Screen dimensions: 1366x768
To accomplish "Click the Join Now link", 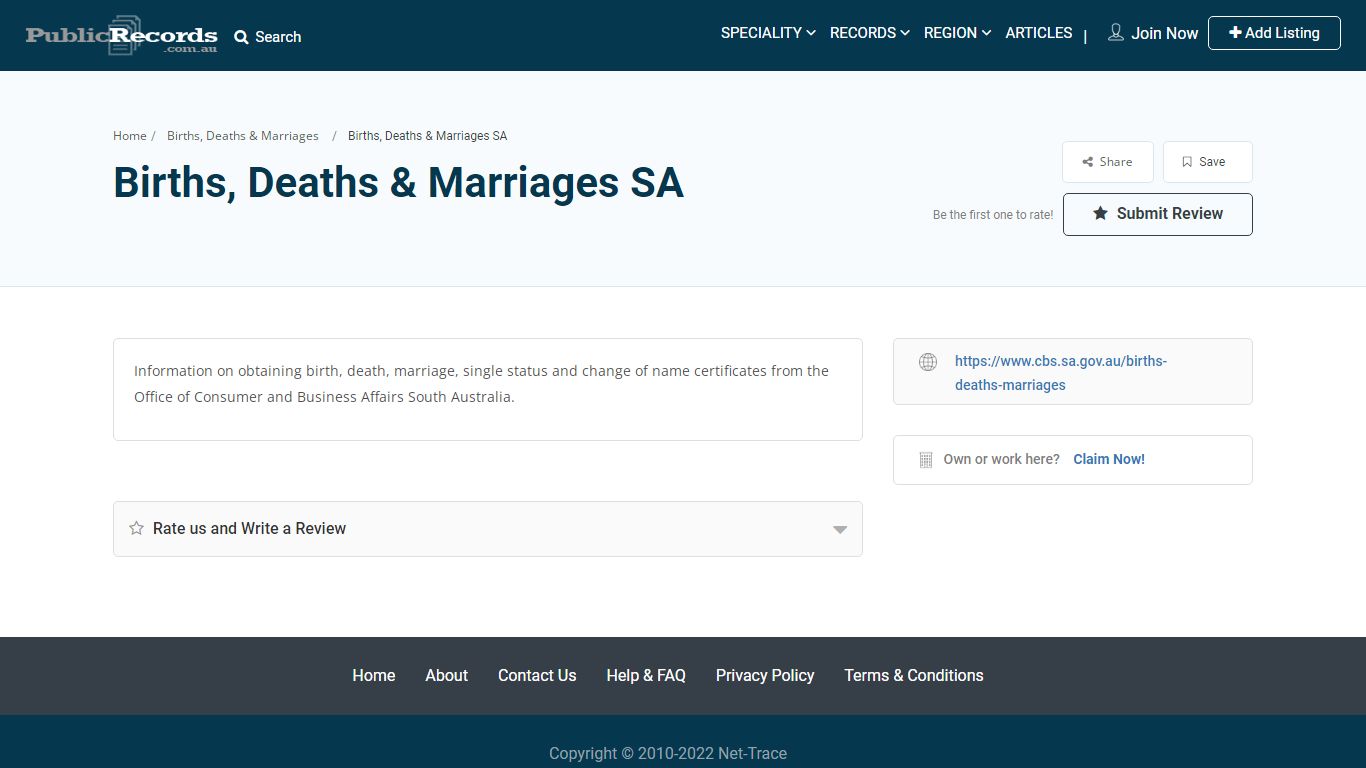I will pyautogui.click(x=1164, y=33).
